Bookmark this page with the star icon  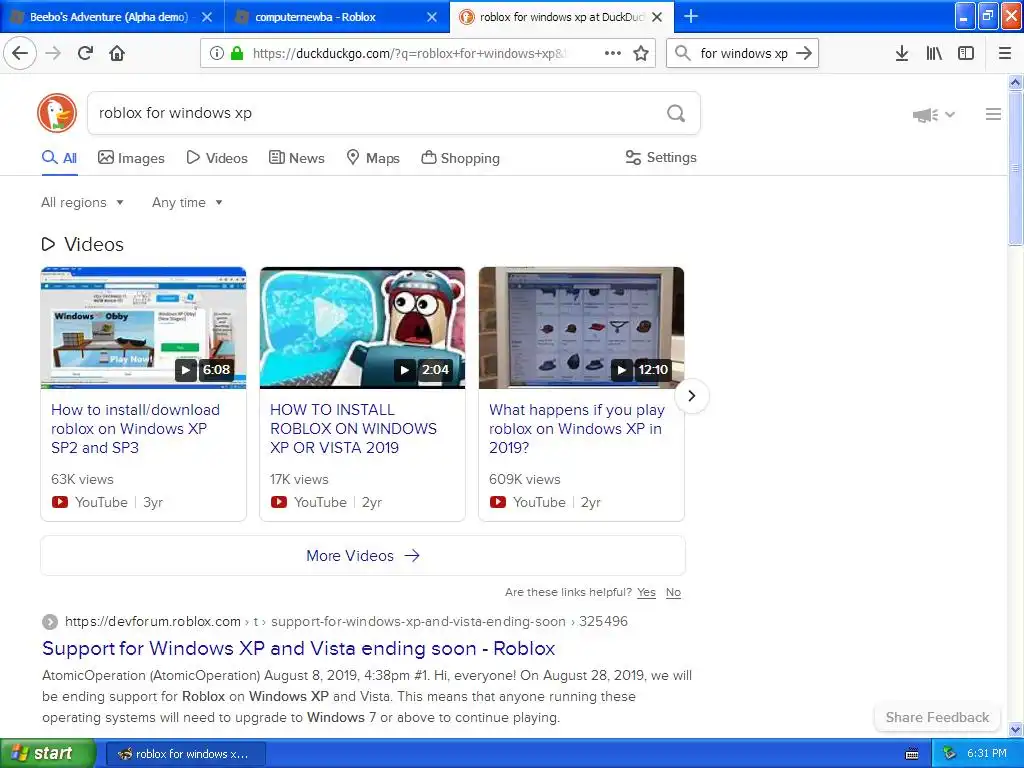[641, 53]
